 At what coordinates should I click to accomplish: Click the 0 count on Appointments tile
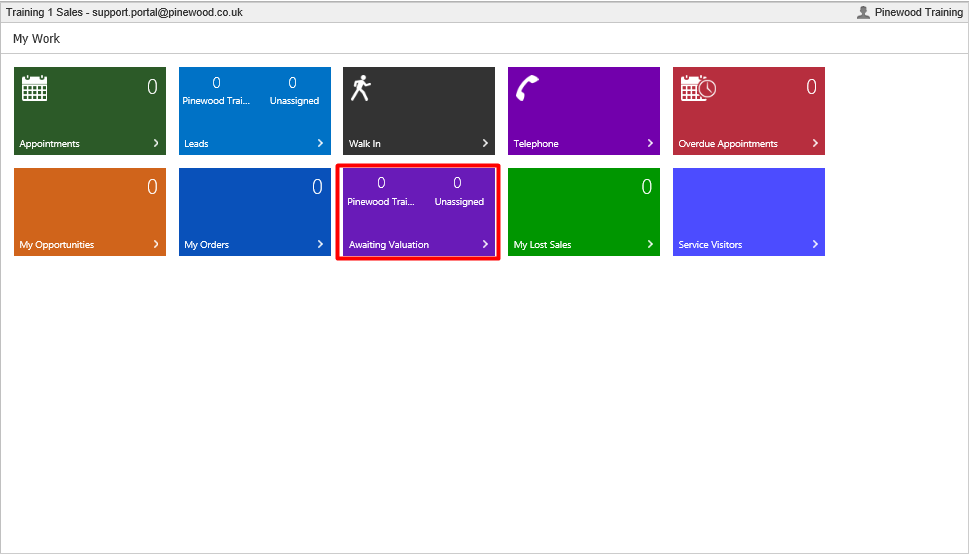pos(152,87)
